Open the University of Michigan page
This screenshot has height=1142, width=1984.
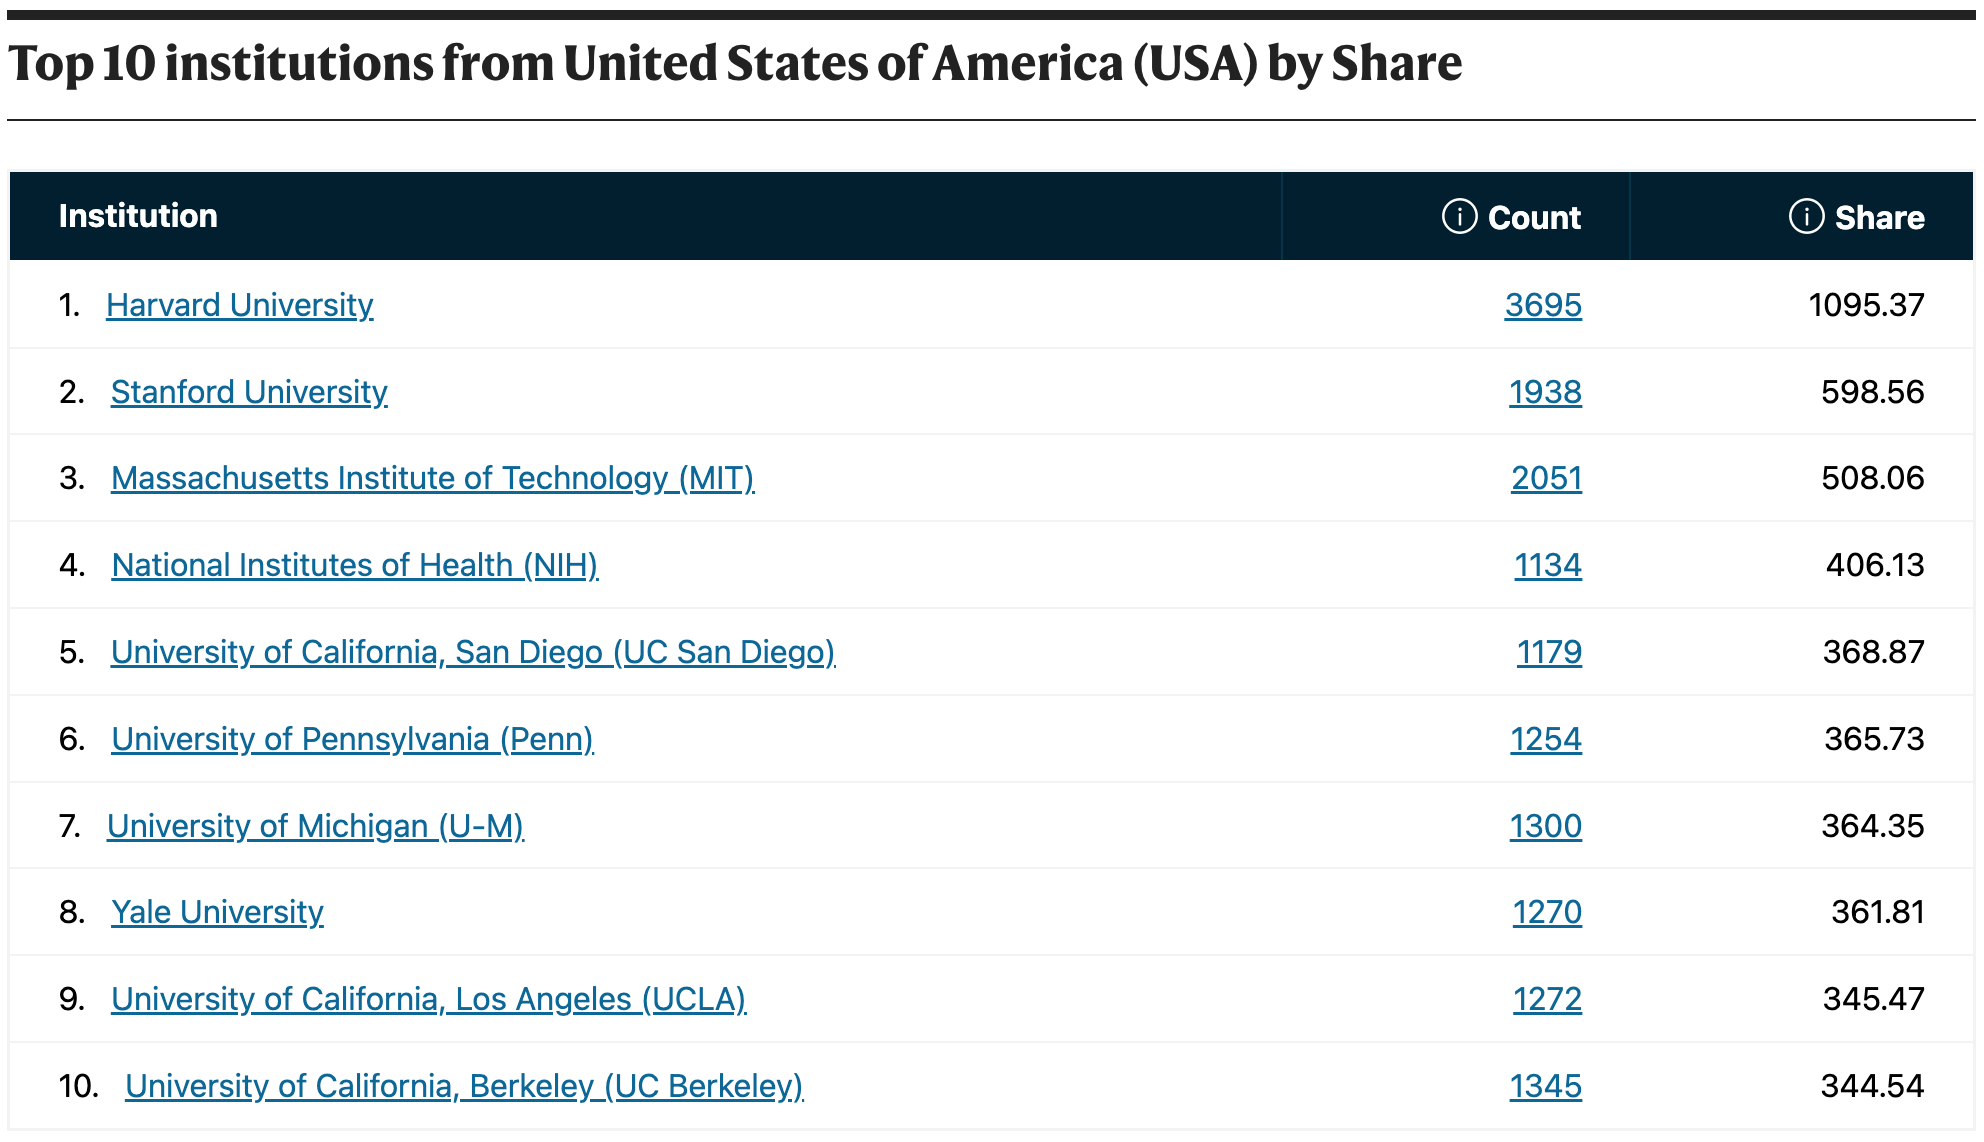tap(317, 826)
